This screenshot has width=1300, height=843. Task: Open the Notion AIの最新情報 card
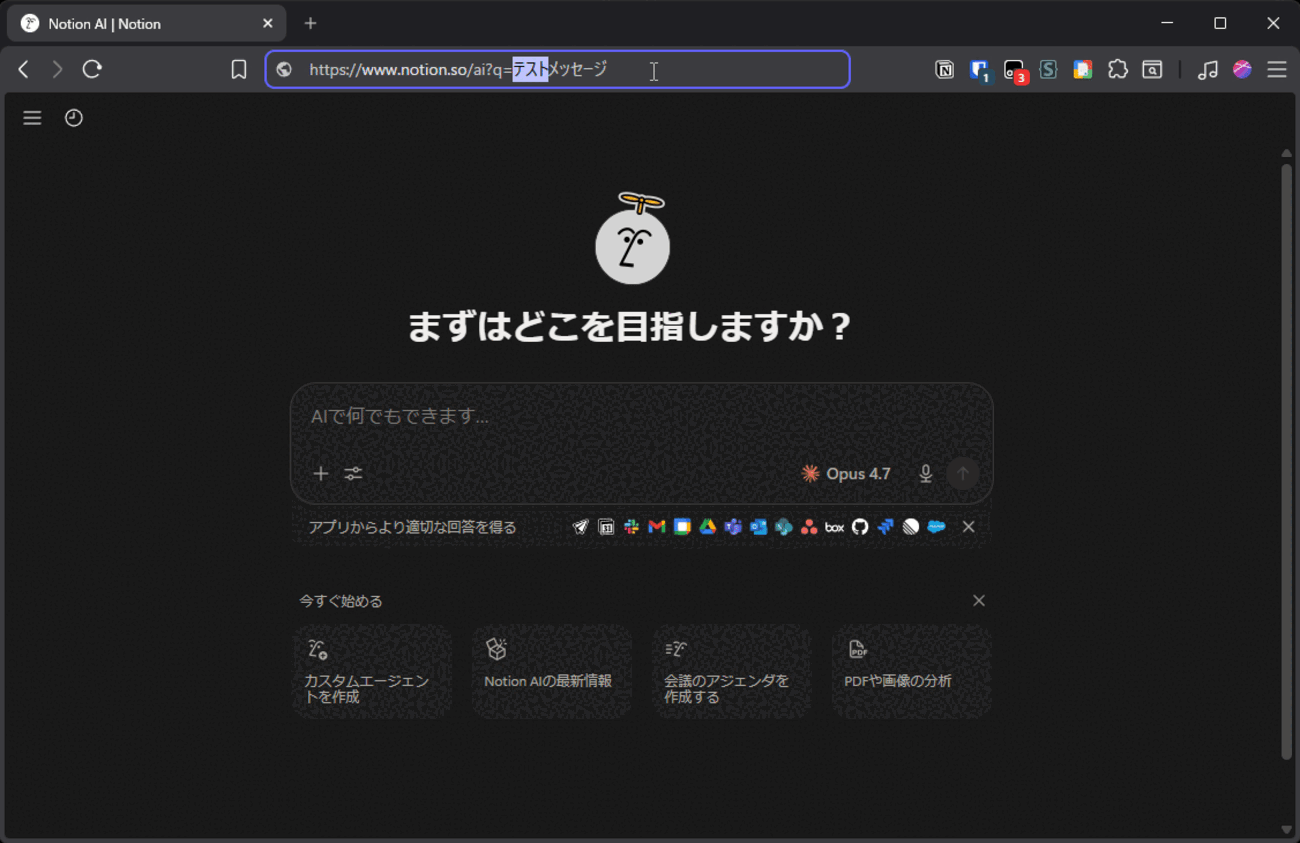552,672
